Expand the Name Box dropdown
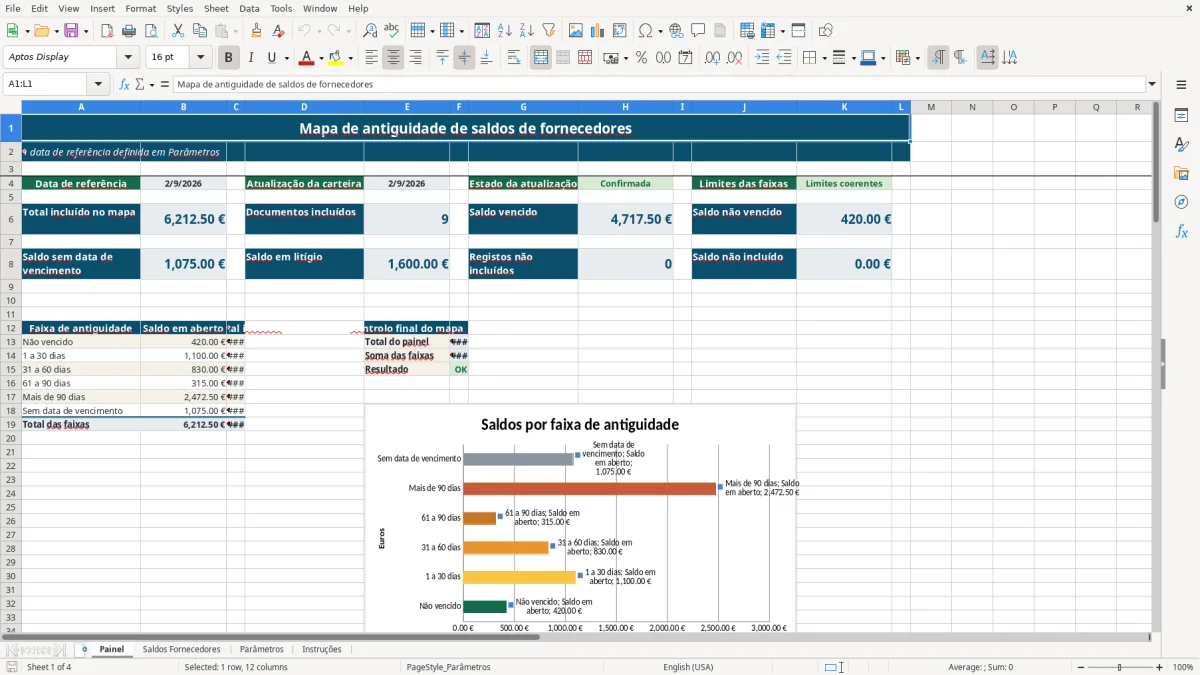 pos(98,84)
